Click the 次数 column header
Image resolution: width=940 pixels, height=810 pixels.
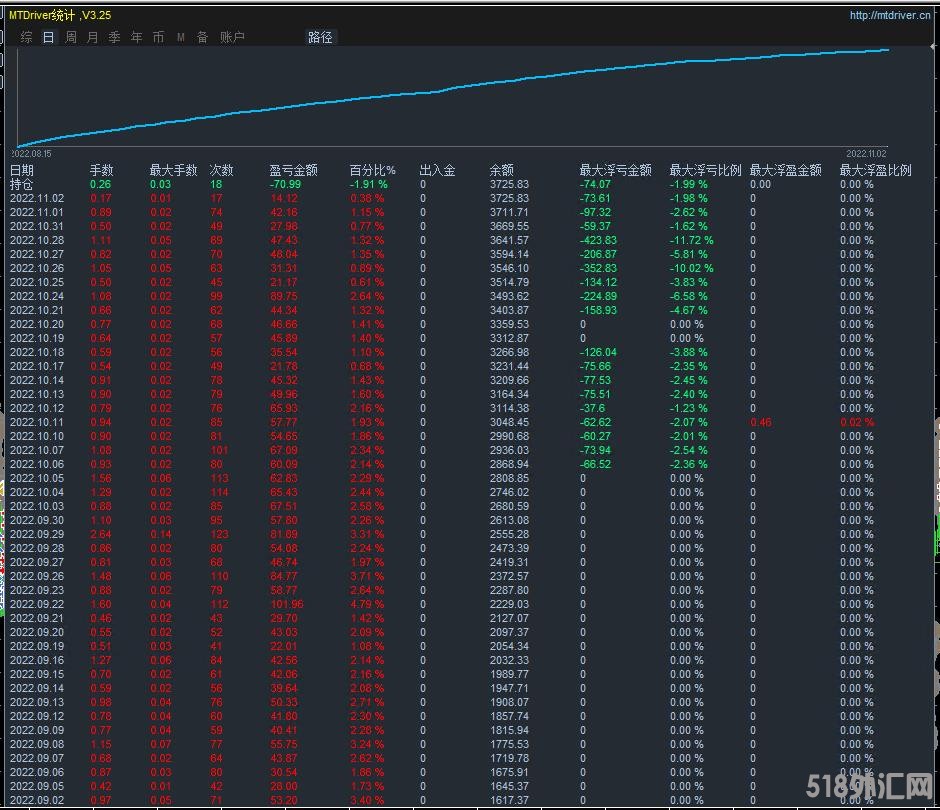tap(221, 170)
